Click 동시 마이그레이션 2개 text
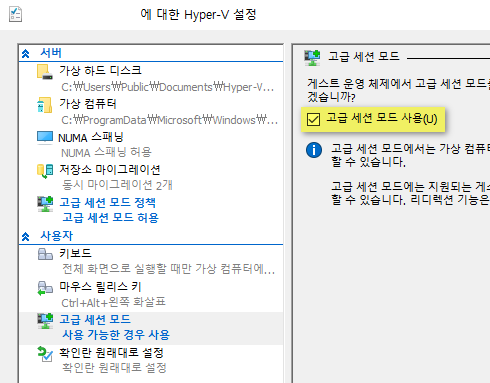 click(117, 185)
